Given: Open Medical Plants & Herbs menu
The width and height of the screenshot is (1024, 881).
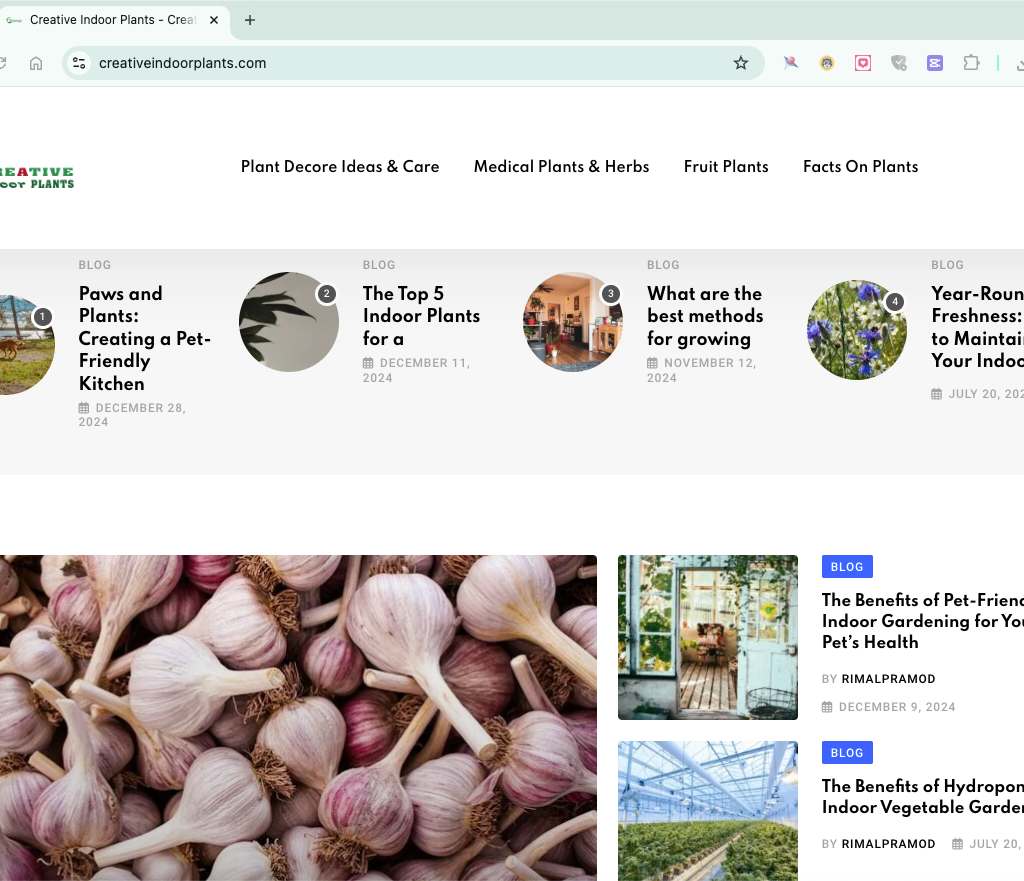Looking at the screenshot, I should point(561,167).
